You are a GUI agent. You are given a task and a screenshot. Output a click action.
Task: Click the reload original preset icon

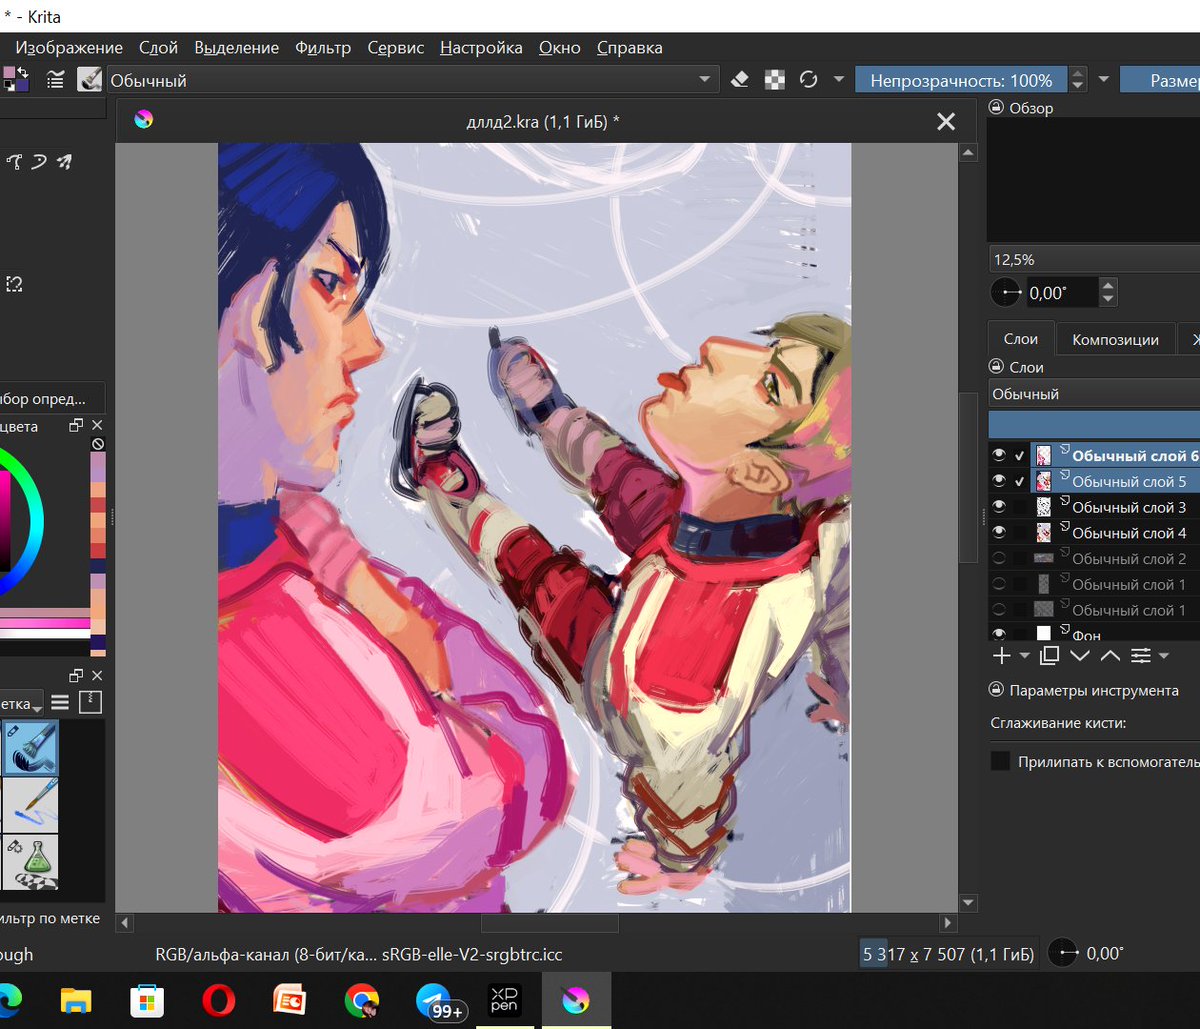click(x=809, y=80)
